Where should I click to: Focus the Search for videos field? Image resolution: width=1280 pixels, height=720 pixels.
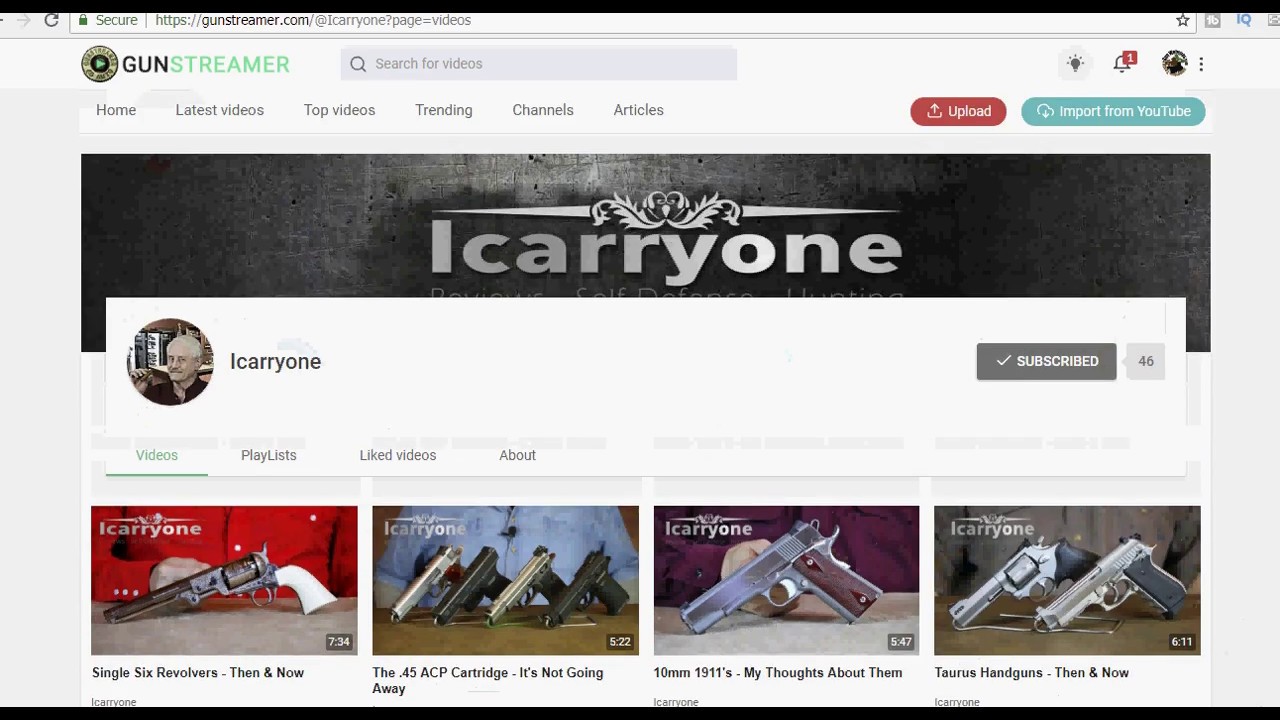(x=539, y=64)
